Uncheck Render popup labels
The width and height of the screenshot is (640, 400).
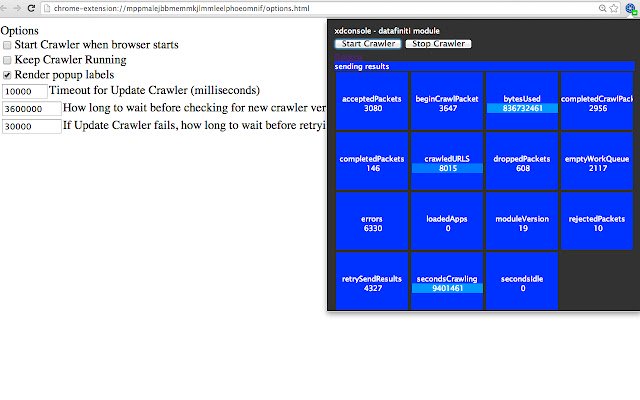tap(7, 75)
